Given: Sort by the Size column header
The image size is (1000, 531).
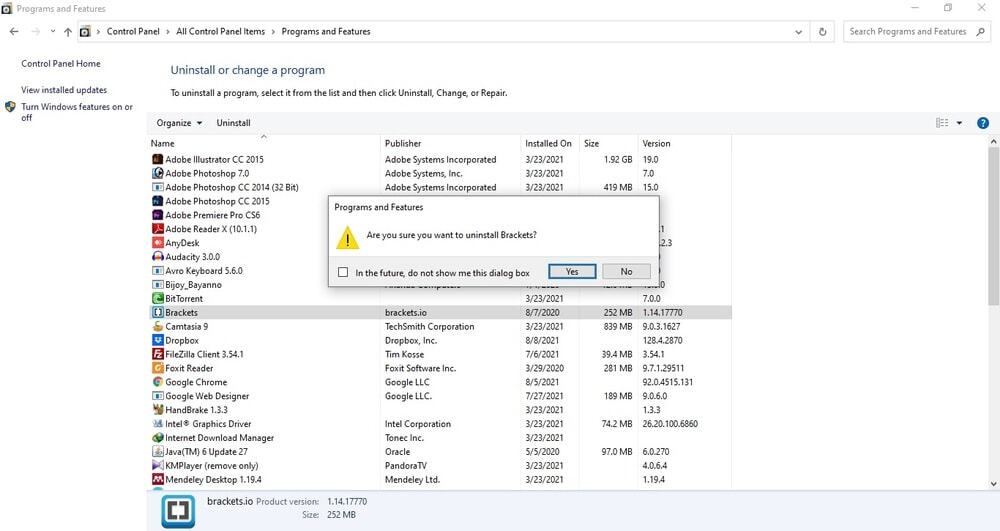Looking at the screenshot, I should pos(608,143).
